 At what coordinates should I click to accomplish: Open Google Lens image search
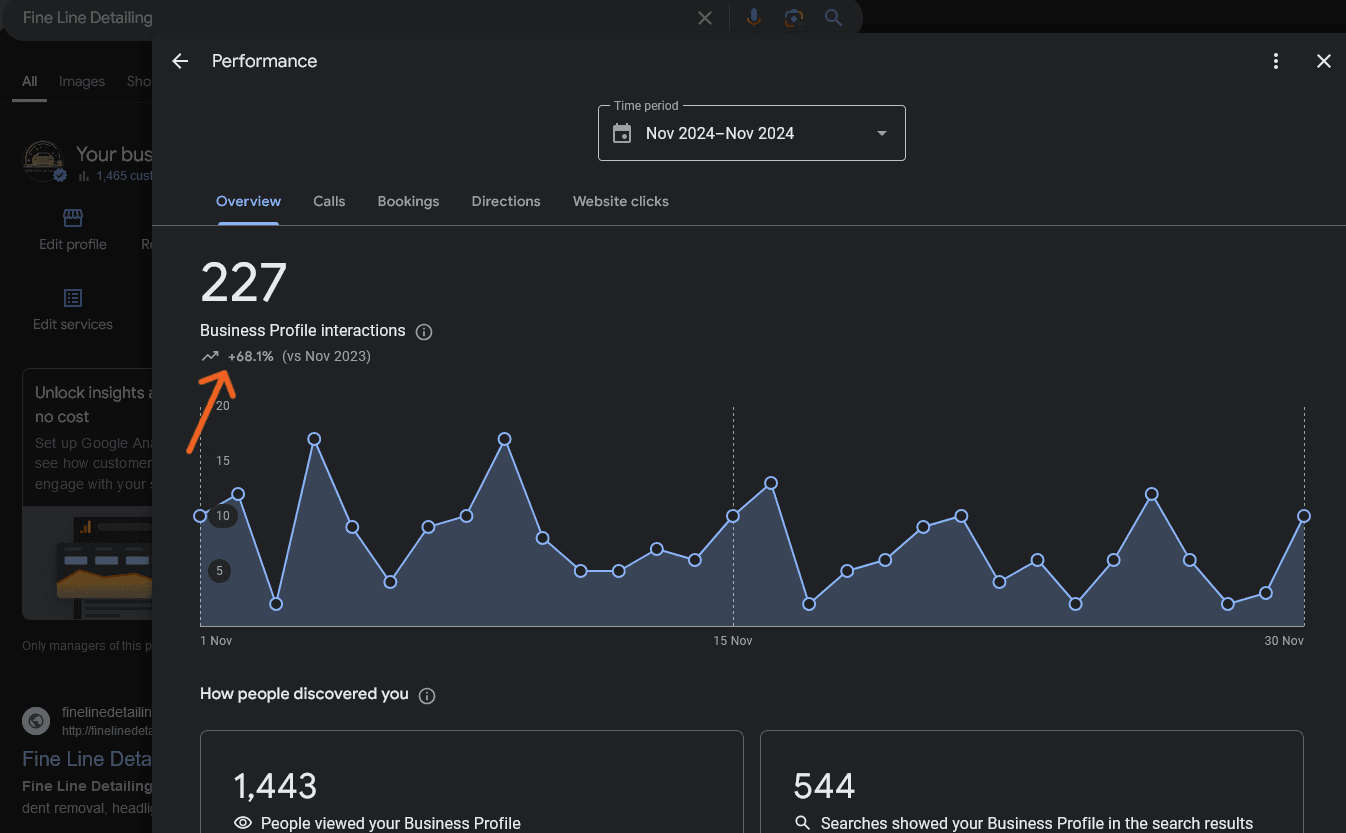(x=794, y=18)
